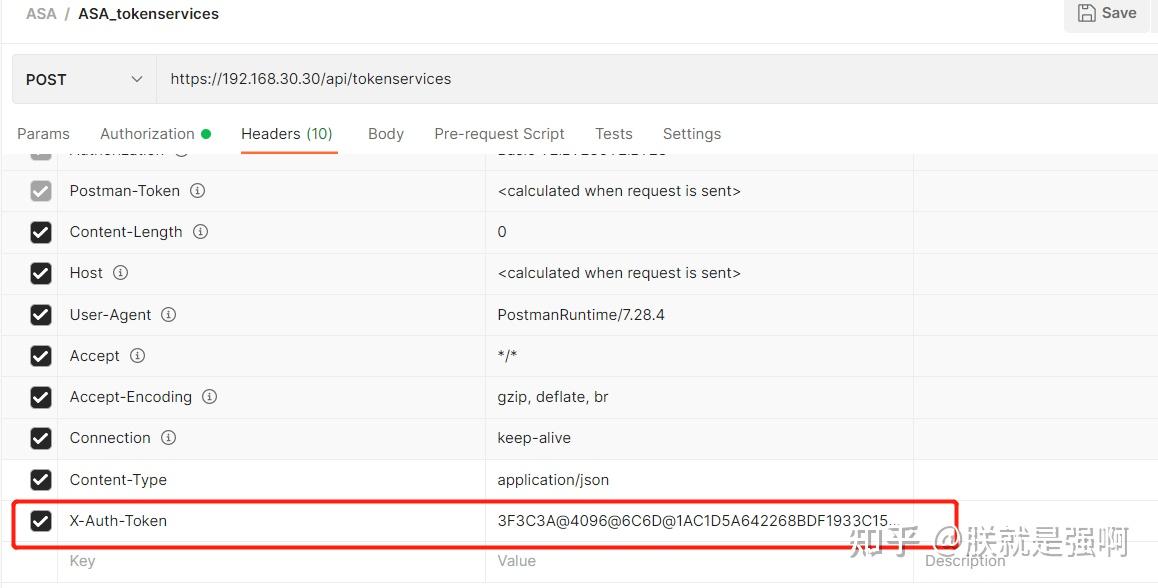Disable the Content-Type header checkbox

[41, 479]
